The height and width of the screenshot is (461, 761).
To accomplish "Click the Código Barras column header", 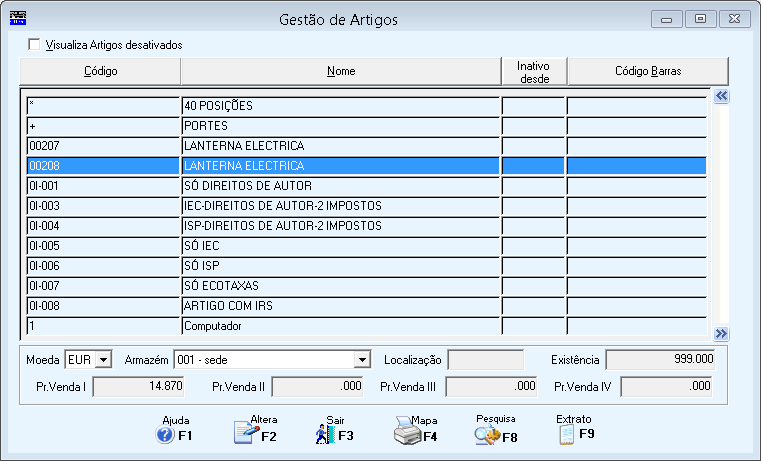I will (x=648, y=71).
